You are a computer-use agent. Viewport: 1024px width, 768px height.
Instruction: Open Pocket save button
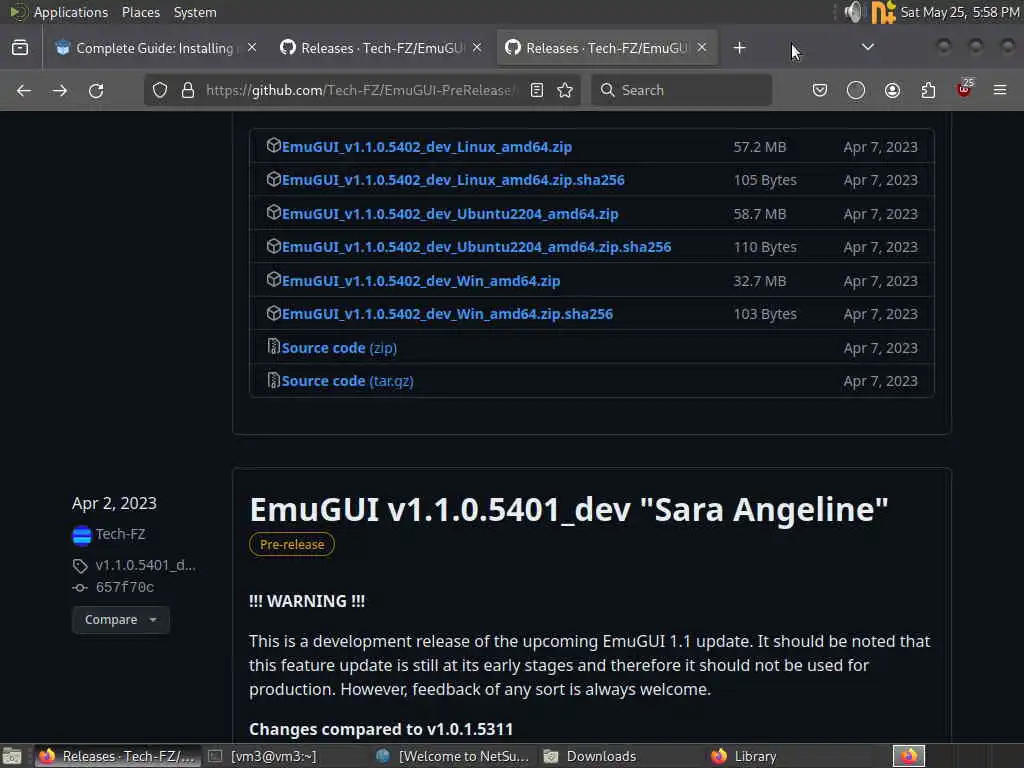coord(820,90)
